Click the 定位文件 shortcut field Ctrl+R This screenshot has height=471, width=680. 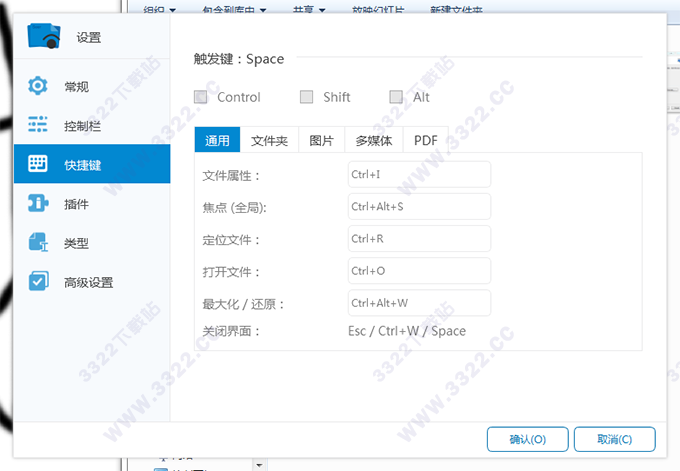[x=419, y=239]
